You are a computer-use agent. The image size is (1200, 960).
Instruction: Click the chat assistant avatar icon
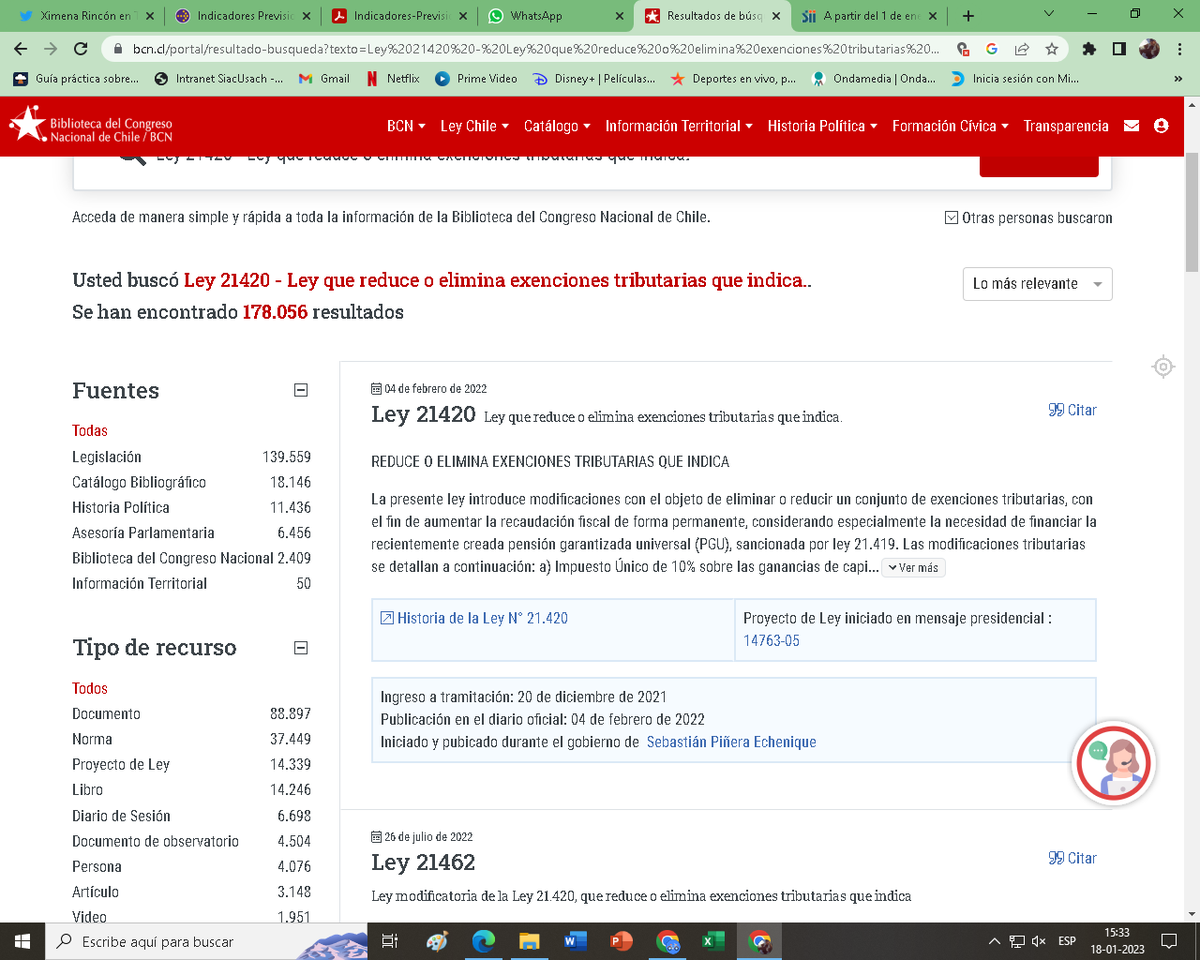[1113, 762]
